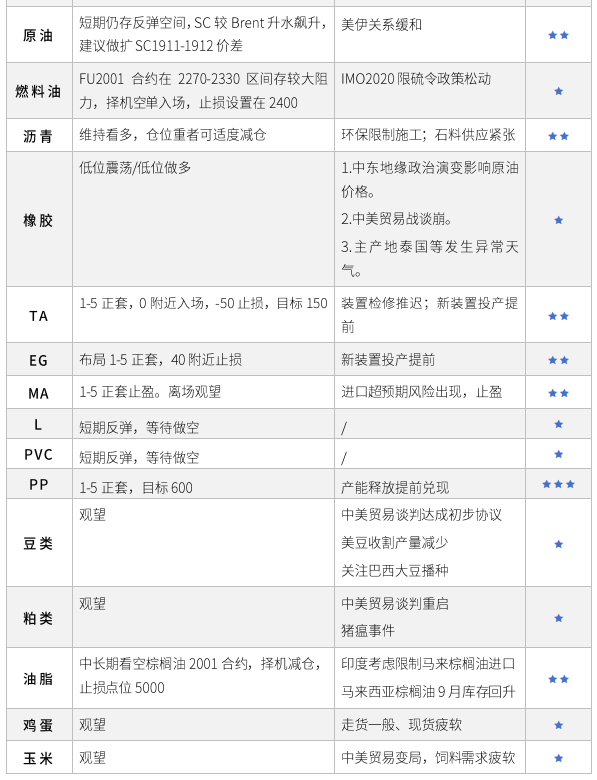The height and width of the screenshot is (780, 597).
Task: Click the three-star rating in the PP row
Action: pyautogui.click(x=558, y=484)
